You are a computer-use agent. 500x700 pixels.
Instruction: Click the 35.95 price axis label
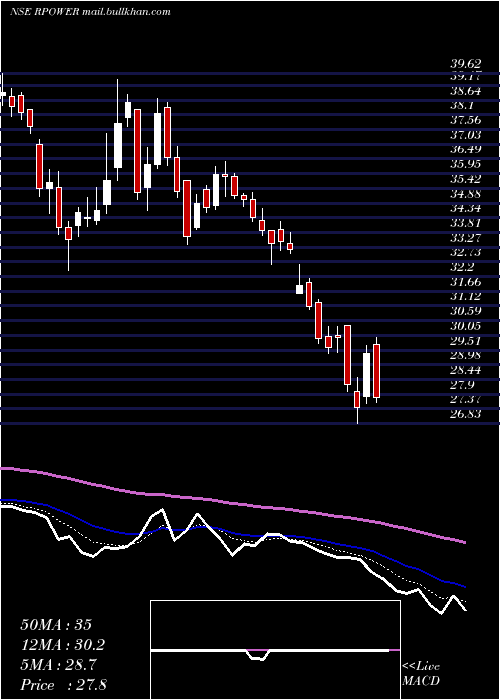(x=465, y=164)
